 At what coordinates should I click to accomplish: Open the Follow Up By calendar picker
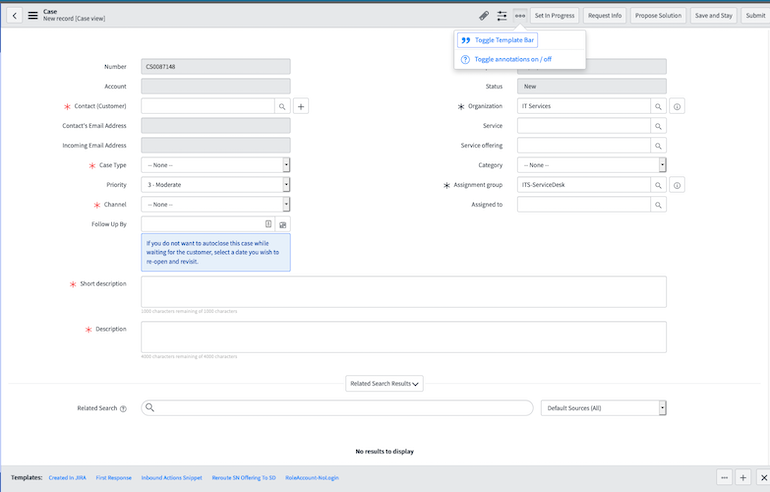point(282,224)
